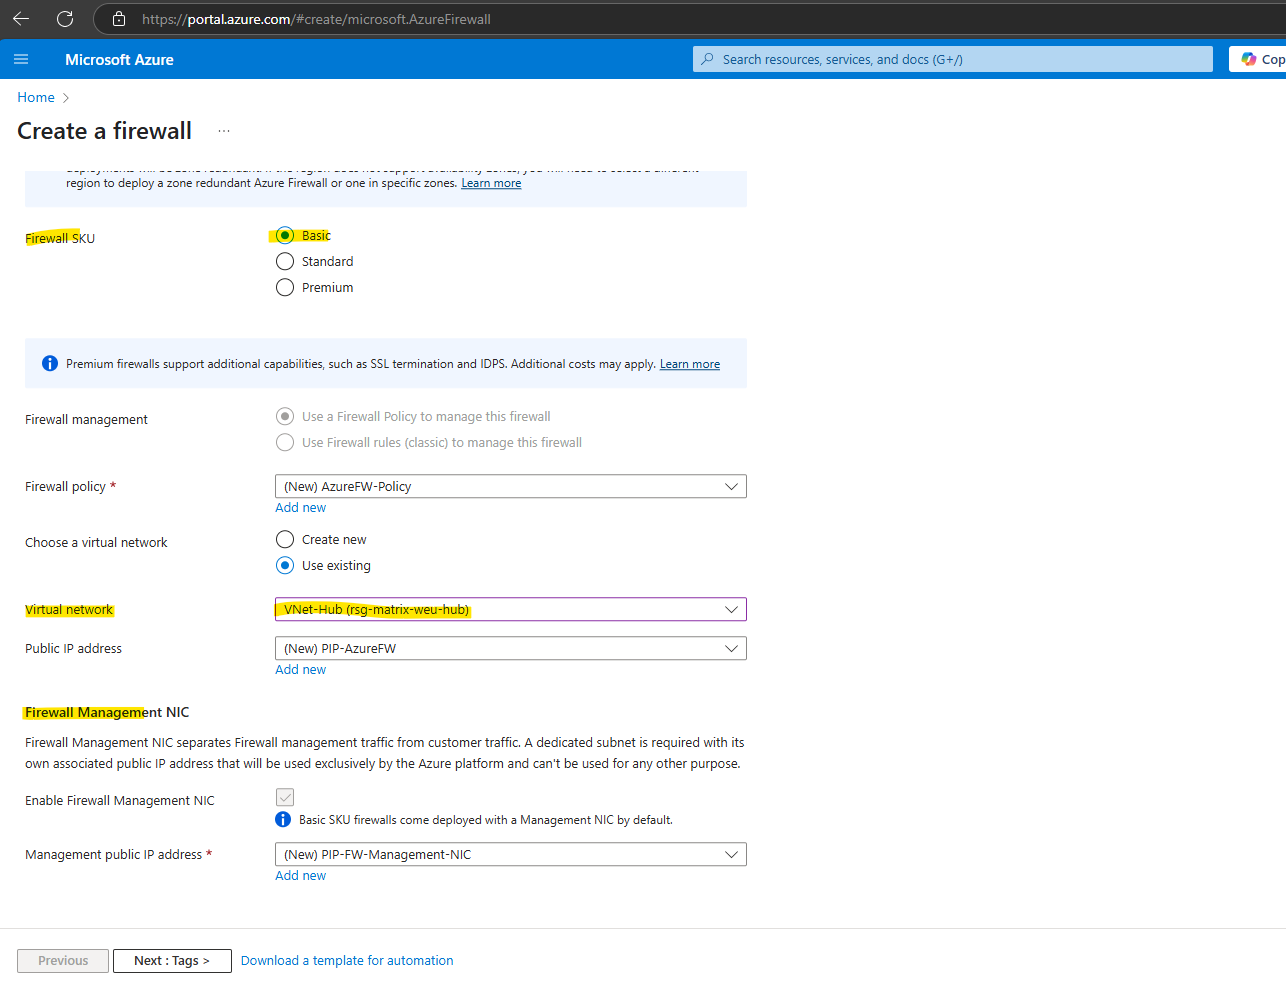Click the Previous button

click(63, 961)
